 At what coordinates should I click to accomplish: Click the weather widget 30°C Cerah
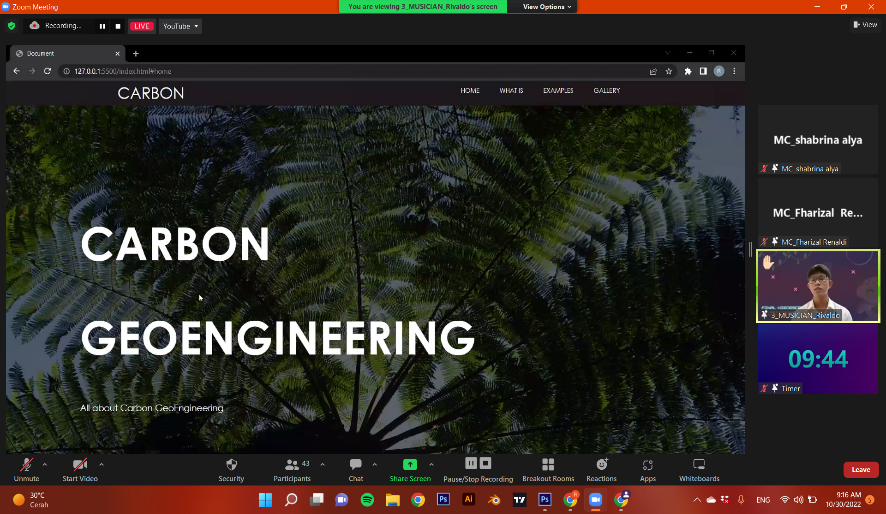point(32,500)
